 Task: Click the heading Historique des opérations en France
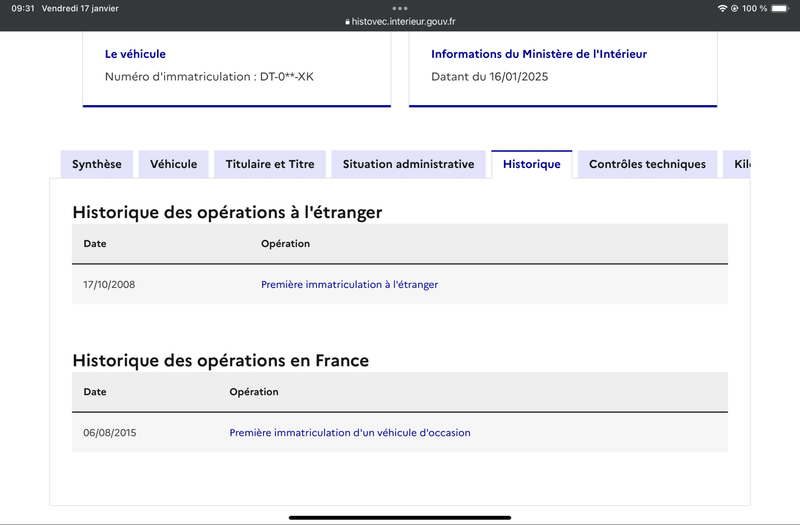pyautogui.click(x=220, y=360)
